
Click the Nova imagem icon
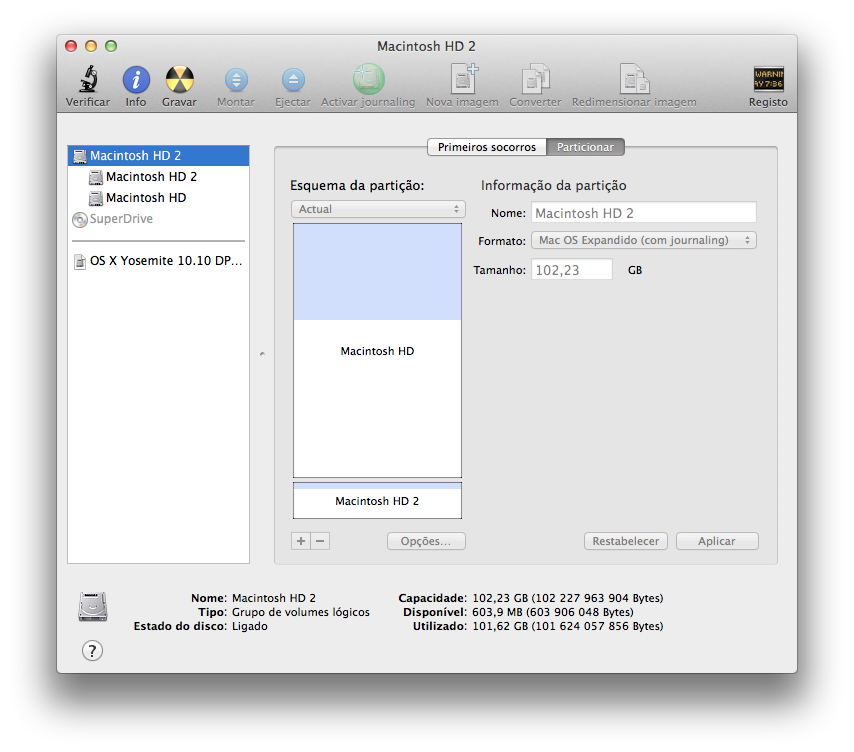point(463,79)
